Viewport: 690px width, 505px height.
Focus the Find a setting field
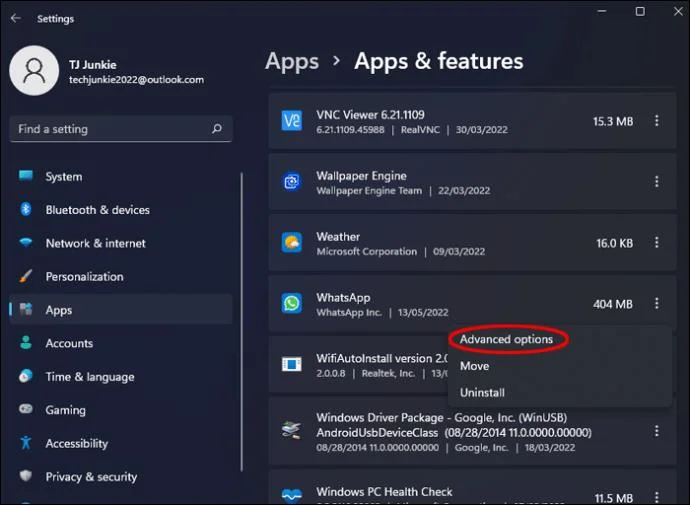(x=121, y=129)
